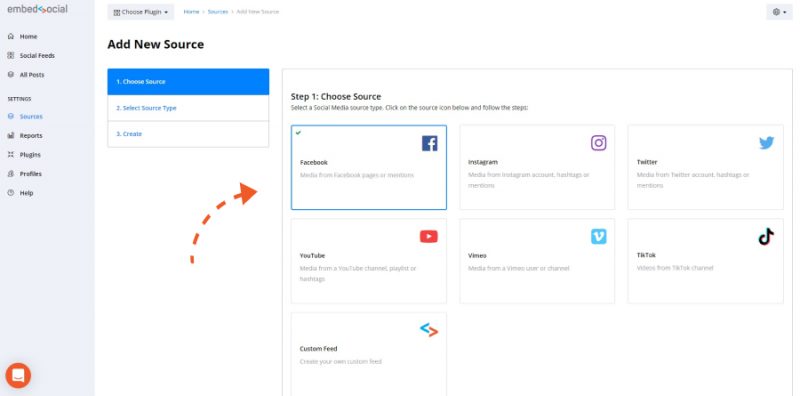Click the Reports chart icon
Screen dimensions: 800x396
(x=11, y=136)
